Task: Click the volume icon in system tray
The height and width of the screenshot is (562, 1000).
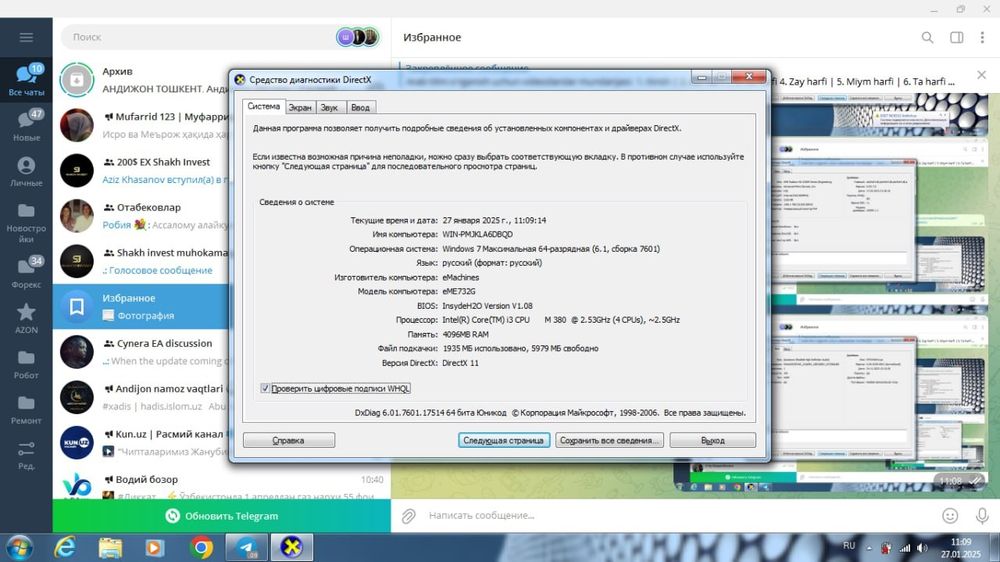Action: coord(922,547)
